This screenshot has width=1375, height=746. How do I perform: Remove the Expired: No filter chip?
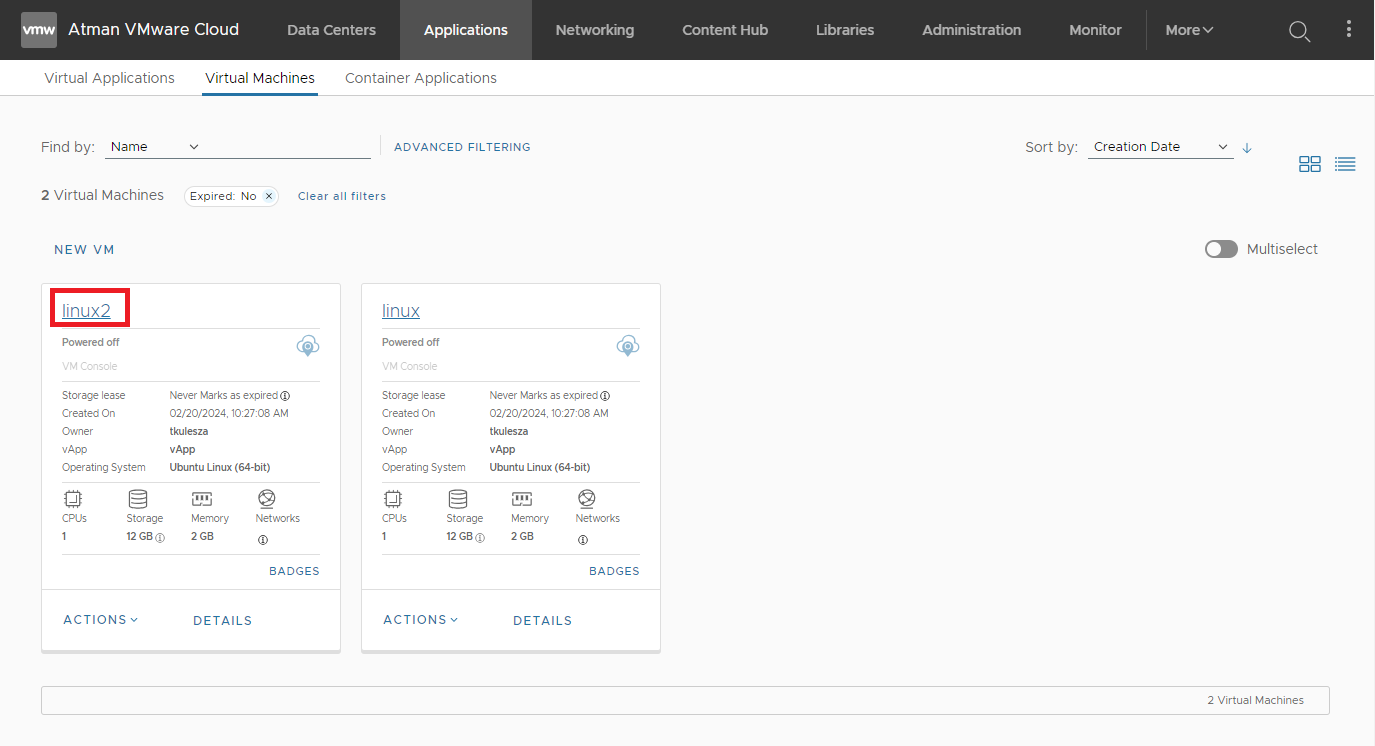point(268,196)
